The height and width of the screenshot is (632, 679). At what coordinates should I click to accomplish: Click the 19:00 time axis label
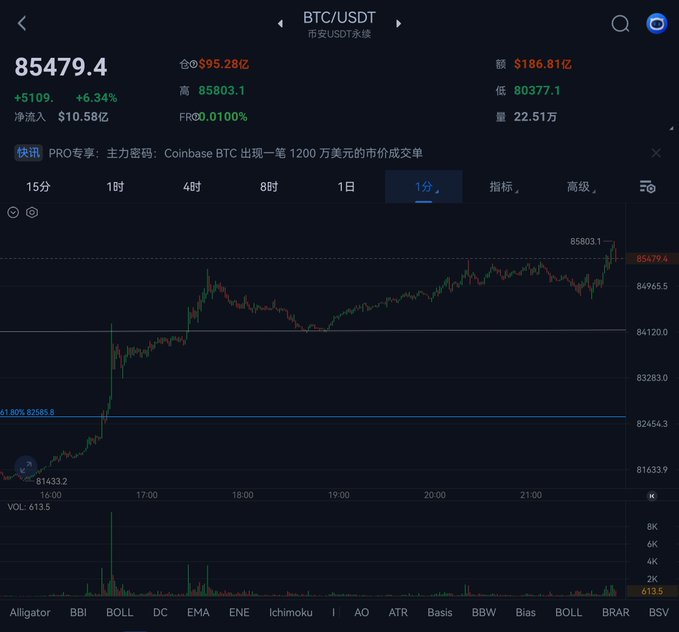(x=339, y=495)
